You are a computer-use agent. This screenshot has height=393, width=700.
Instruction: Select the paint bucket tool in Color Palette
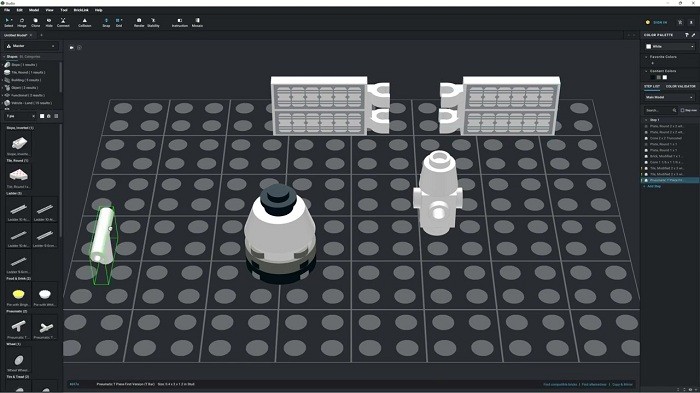click(x=687, y=35)
